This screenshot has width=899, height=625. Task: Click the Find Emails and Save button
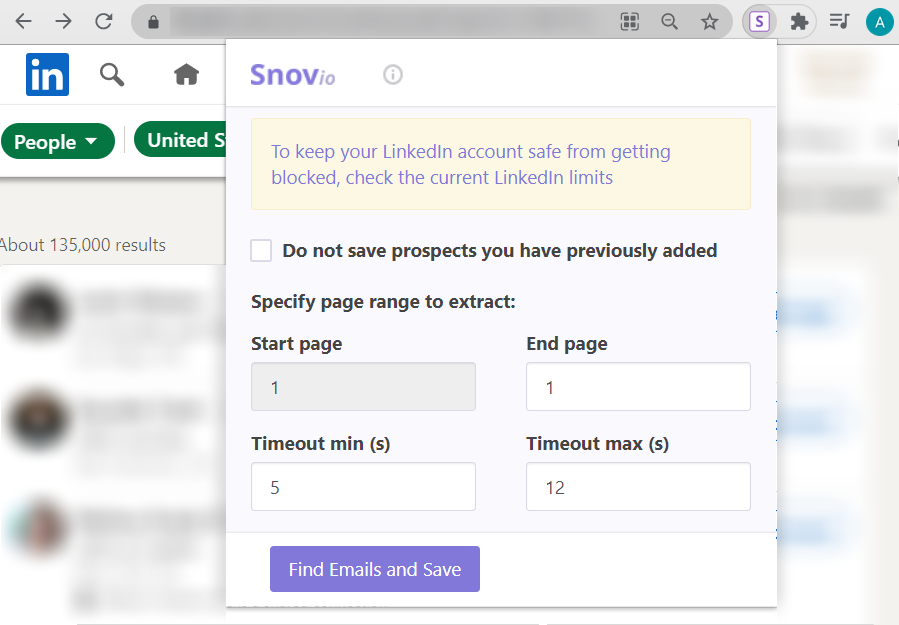(x=375, y=569)
